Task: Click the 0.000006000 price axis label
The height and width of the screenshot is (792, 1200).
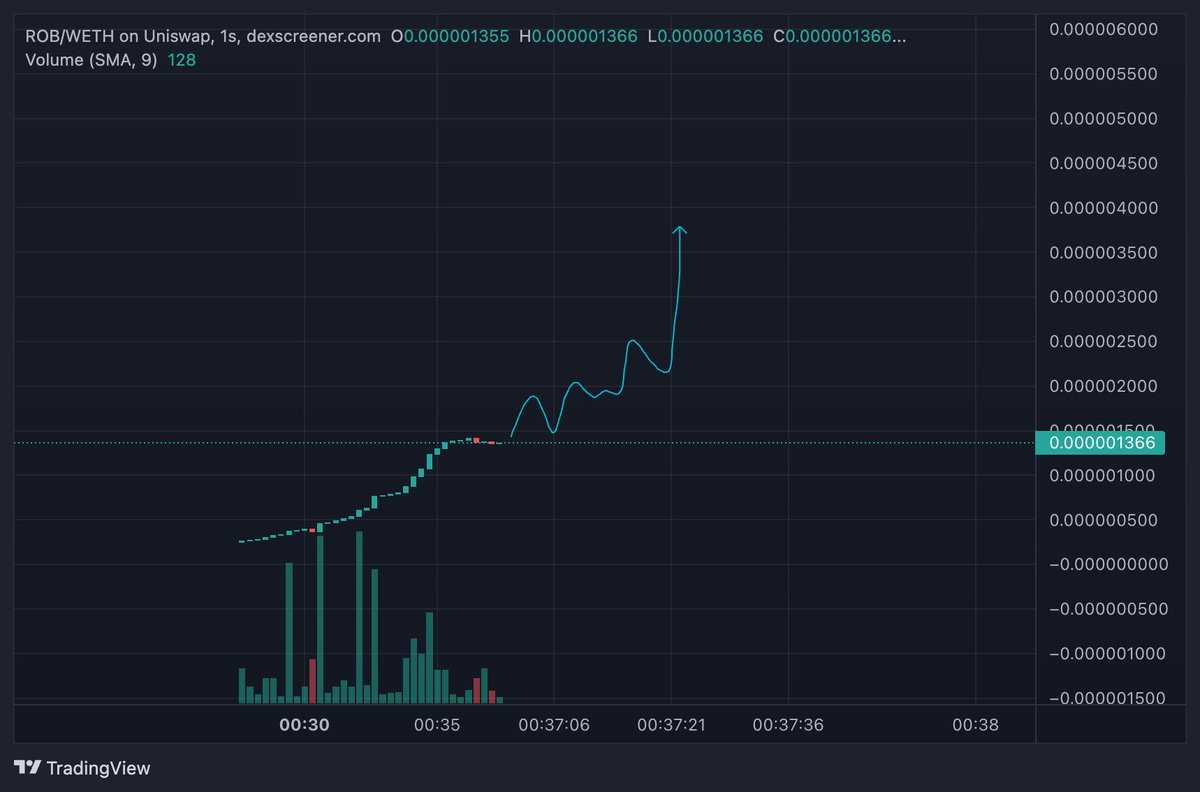Action: pyautogui.click(x=1103, y=29)
